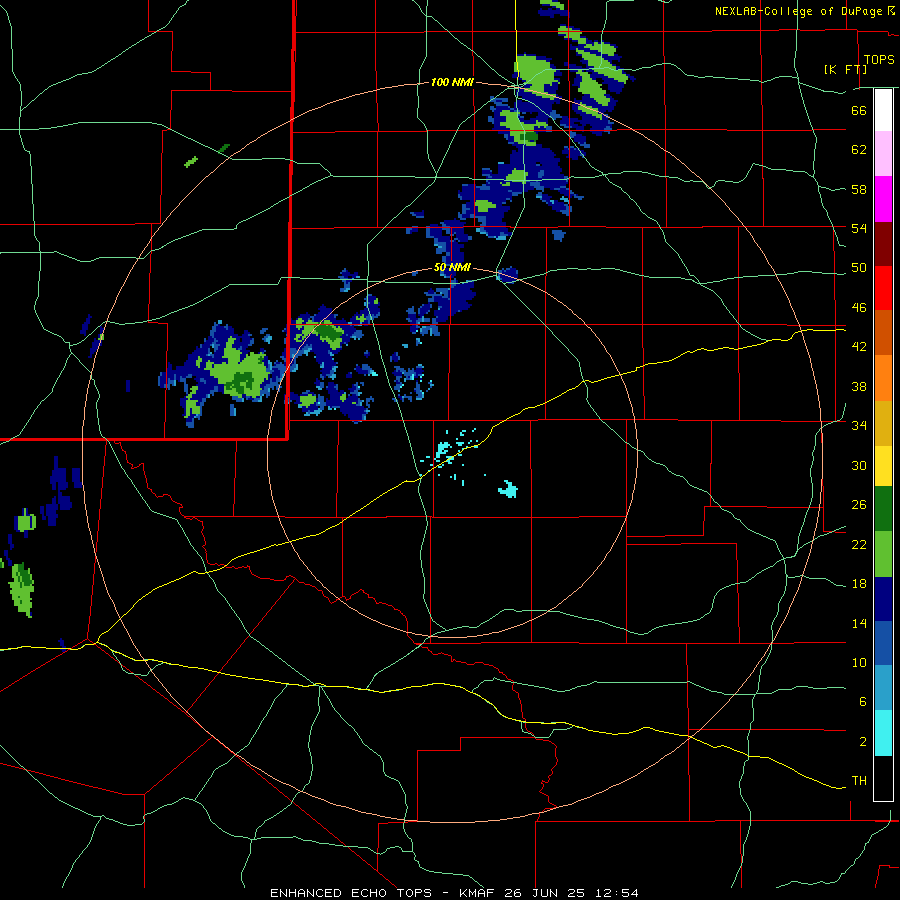900x900 pixels.
Task: Click the TH threshold label on legend
Action: [859, 781]
